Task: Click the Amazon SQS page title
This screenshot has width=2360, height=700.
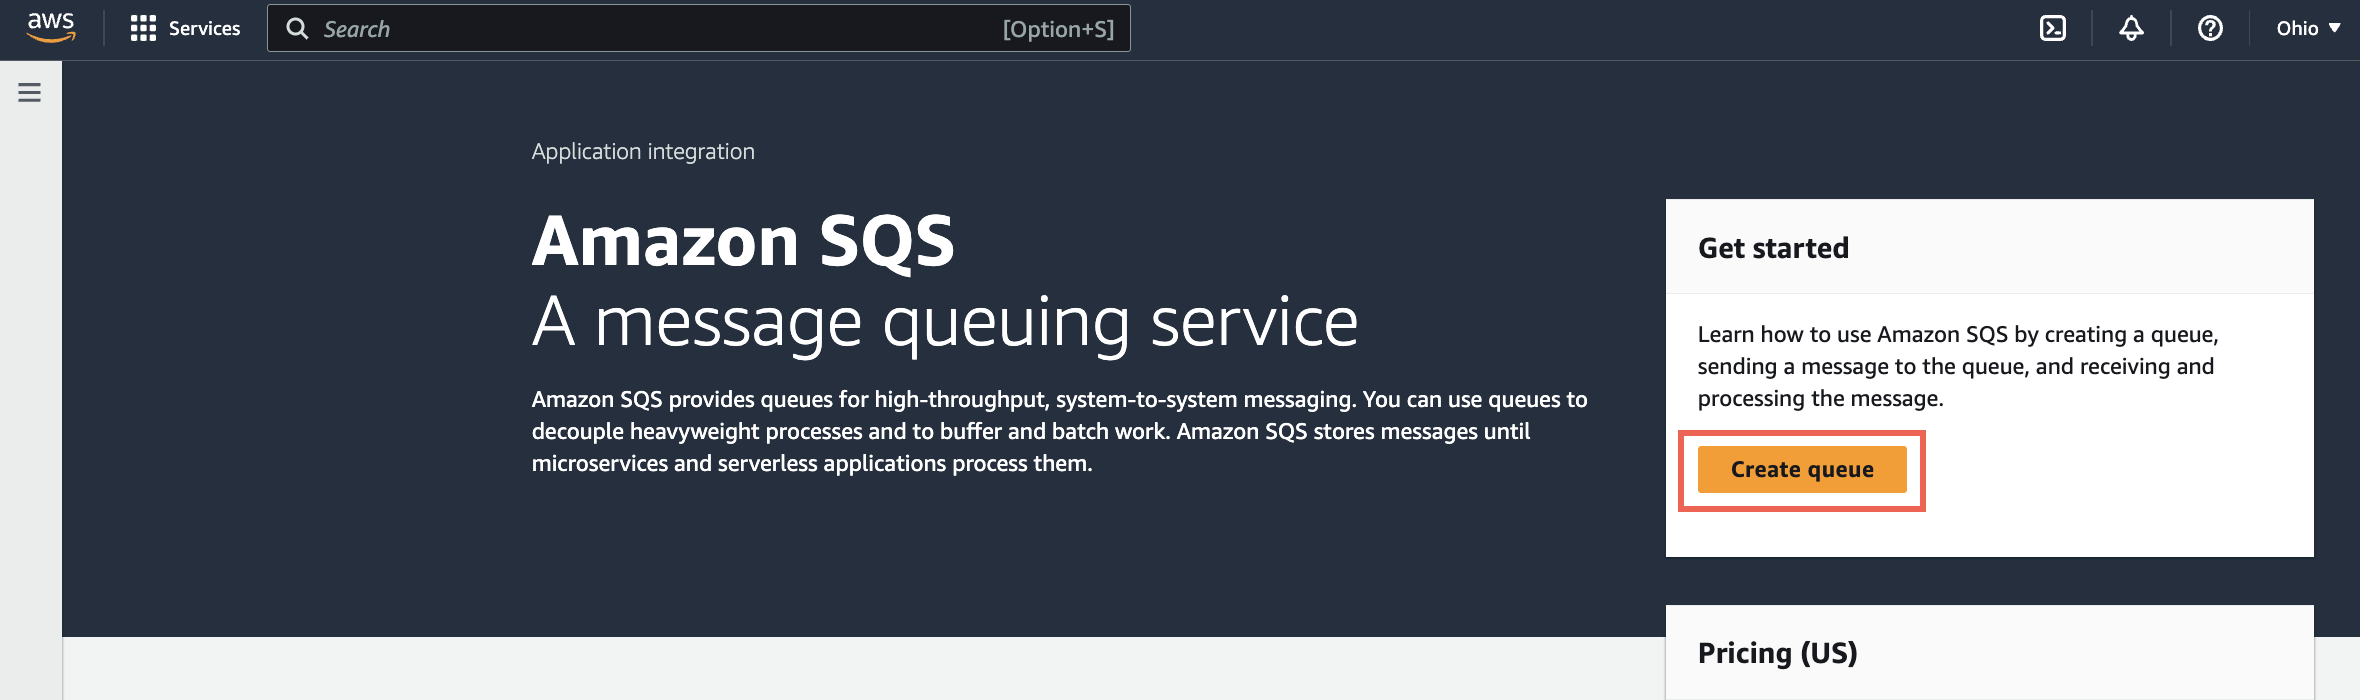Action: pos(743,241)
